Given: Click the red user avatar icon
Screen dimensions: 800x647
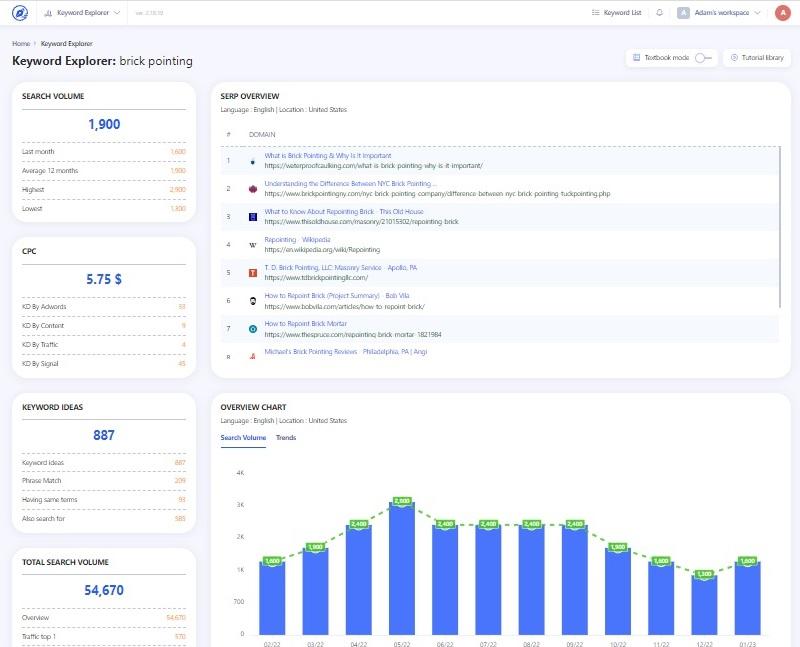Looking at the screenshot, I should [781, 13].
